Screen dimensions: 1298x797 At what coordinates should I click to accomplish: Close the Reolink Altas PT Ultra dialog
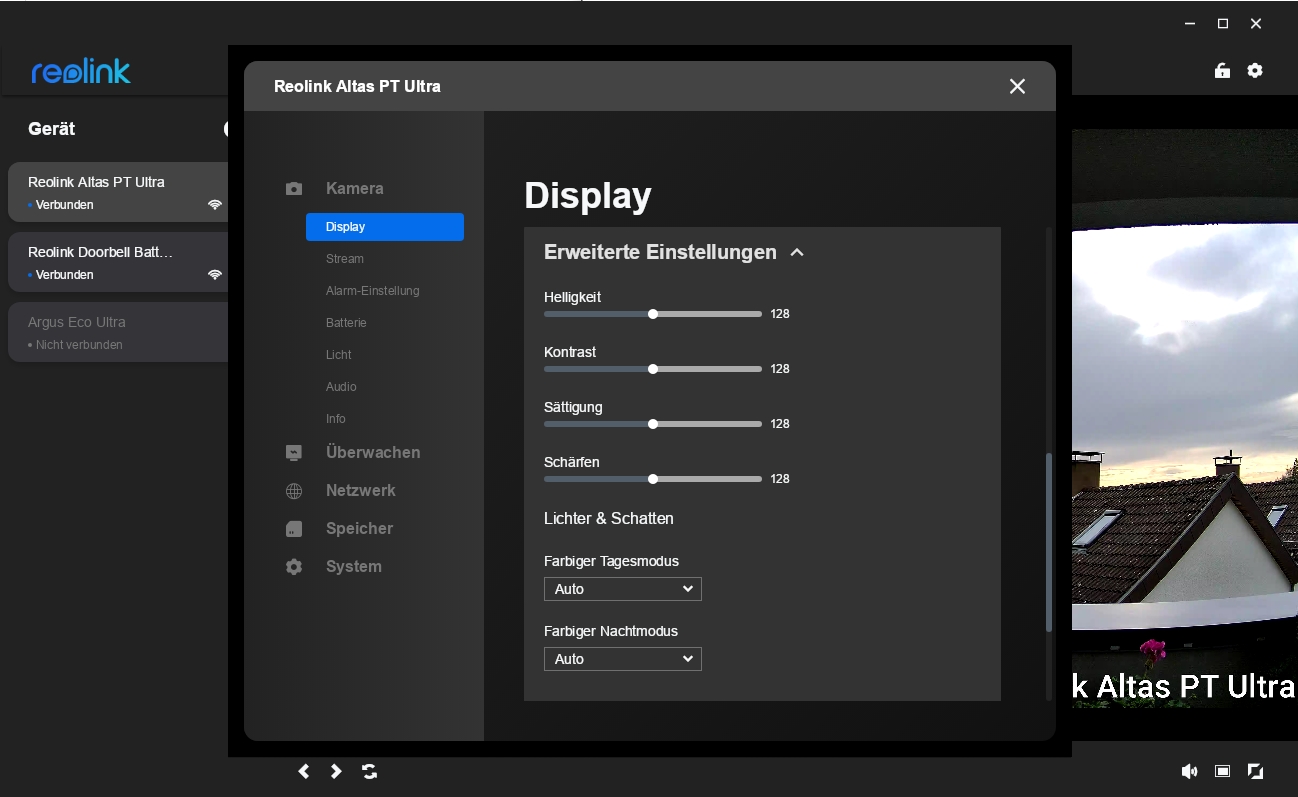coord(1017,86)
